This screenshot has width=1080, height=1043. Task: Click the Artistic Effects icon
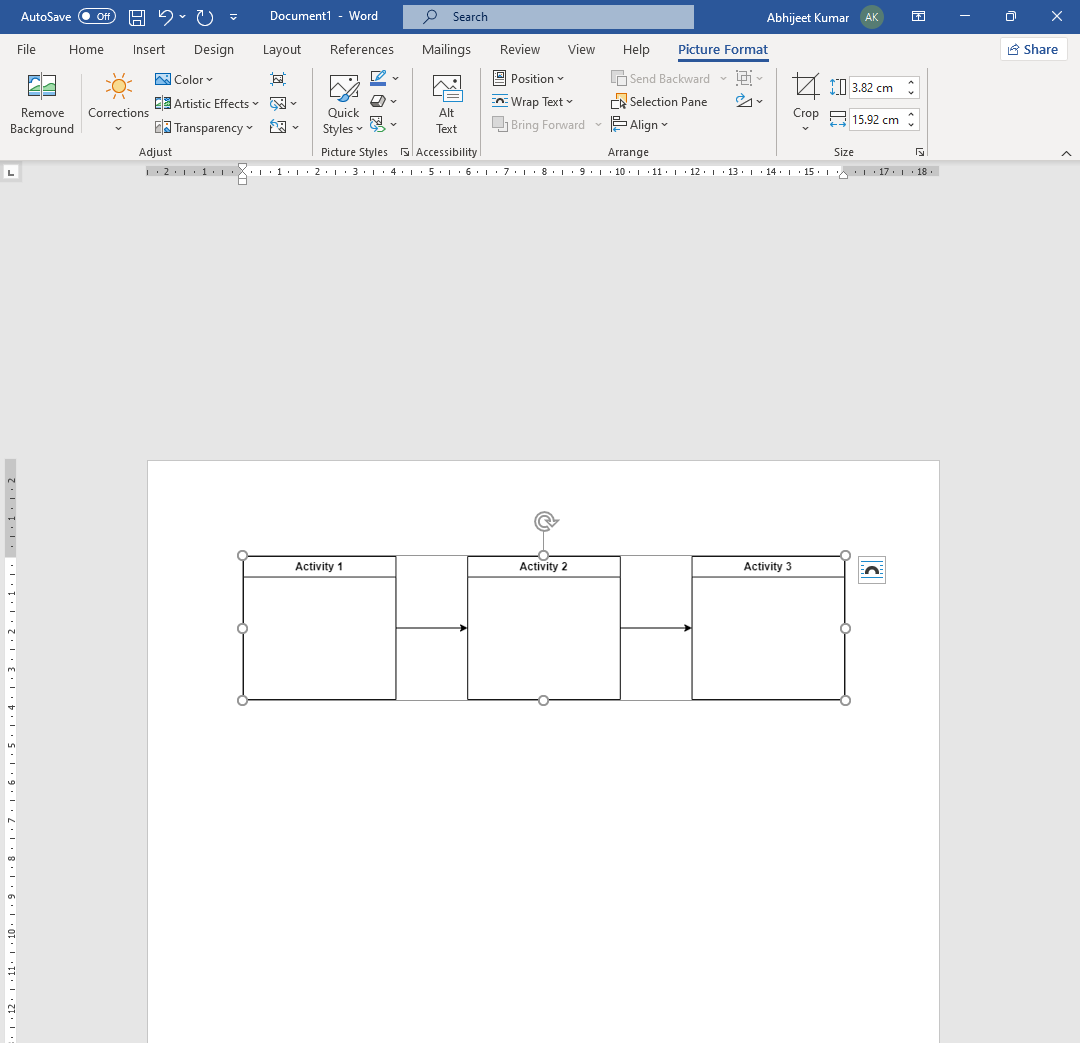coord(162,103)
